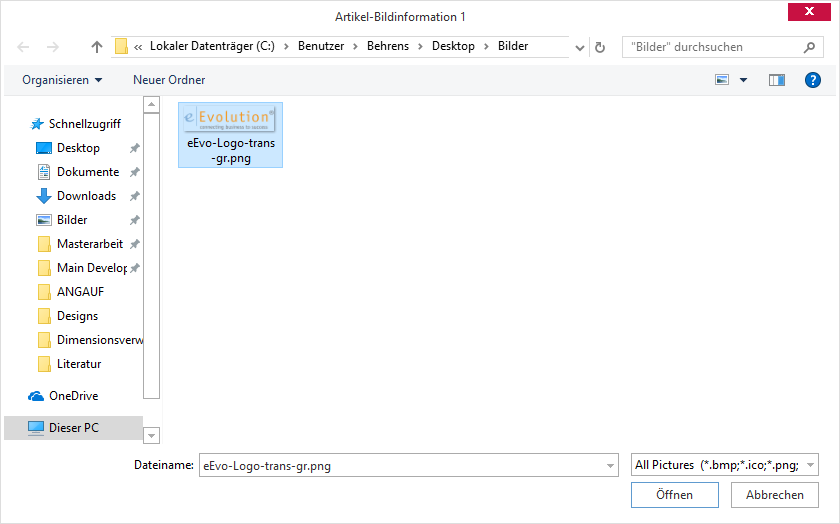Go back with the left arrow
Viewport: 840px width, 524px height.
pyautogui.click(x=24, y=47)
